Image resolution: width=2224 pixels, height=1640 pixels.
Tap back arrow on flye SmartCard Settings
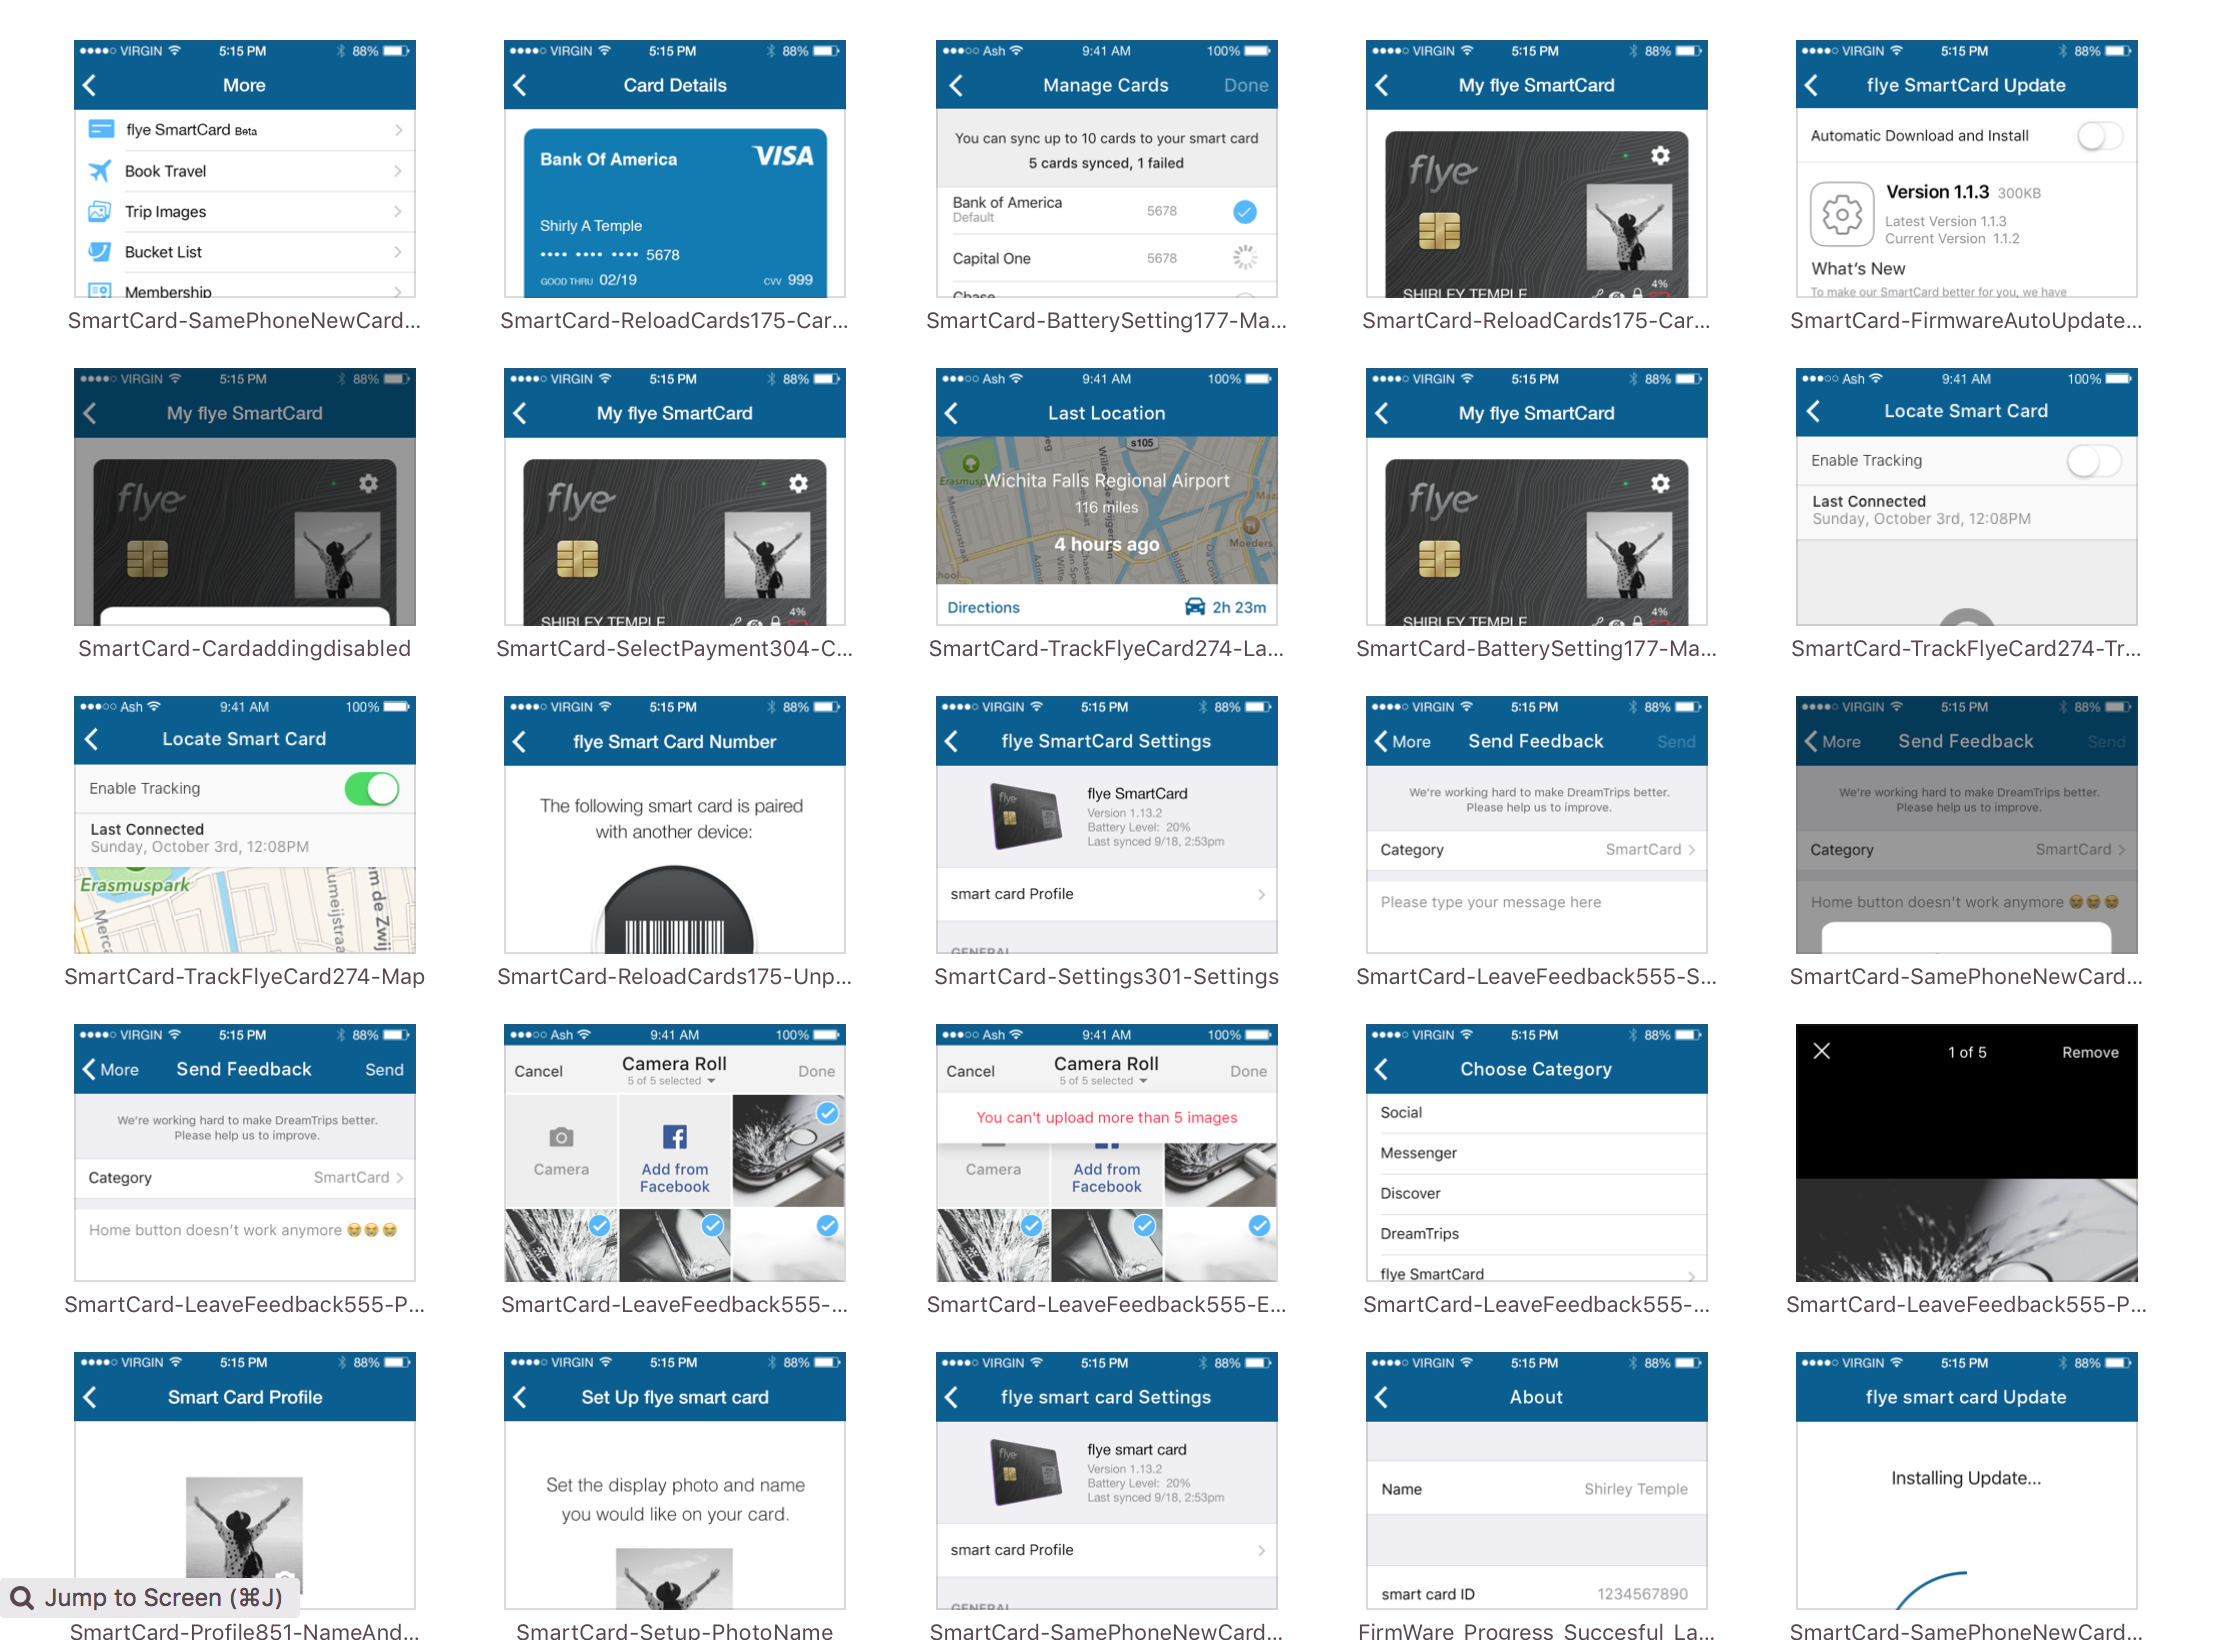[951, 741]
